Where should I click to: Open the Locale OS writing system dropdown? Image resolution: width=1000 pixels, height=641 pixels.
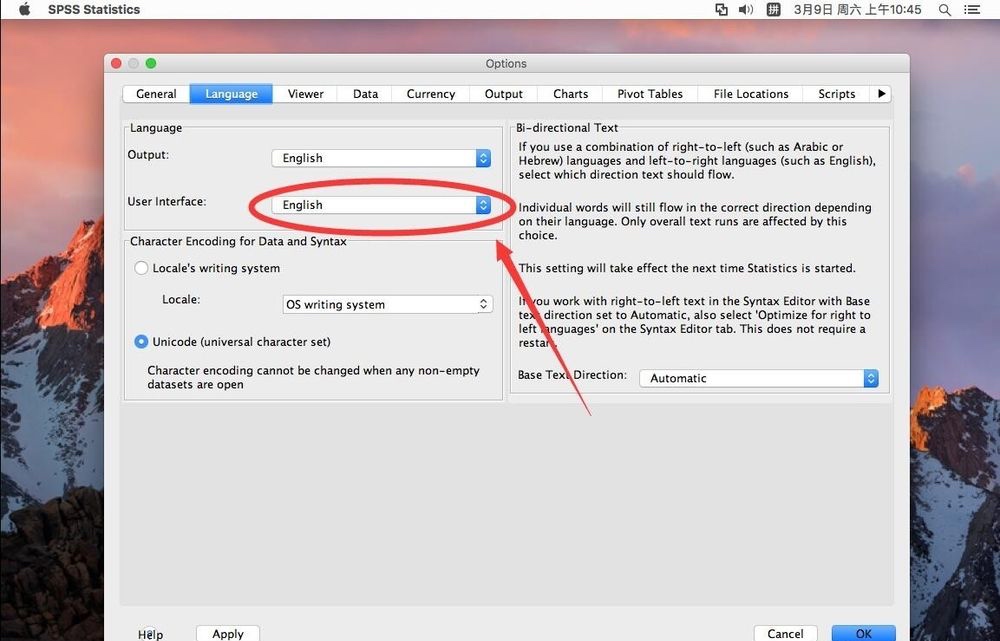pos(388,304)
